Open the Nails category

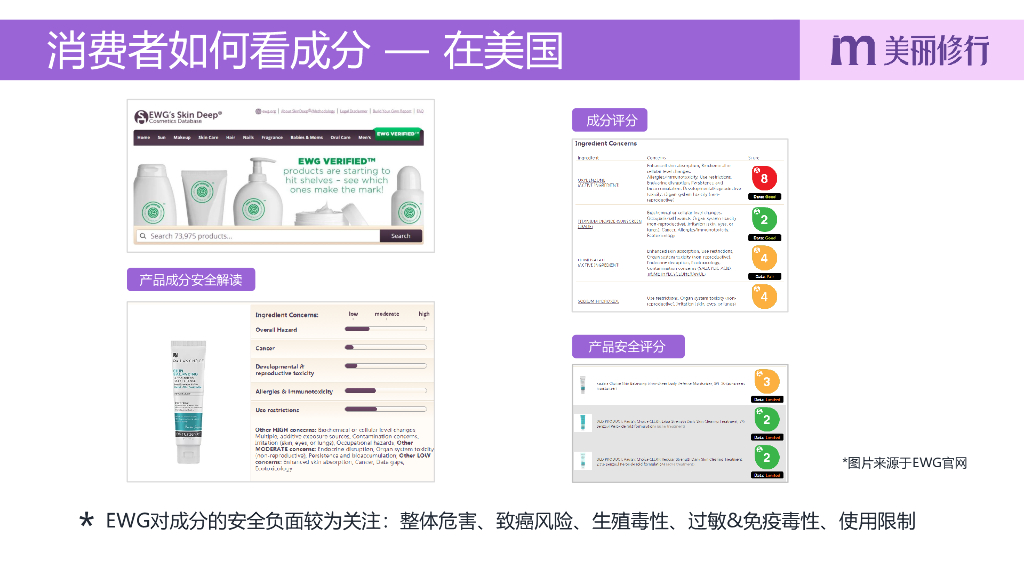click(x=248, y=138)
